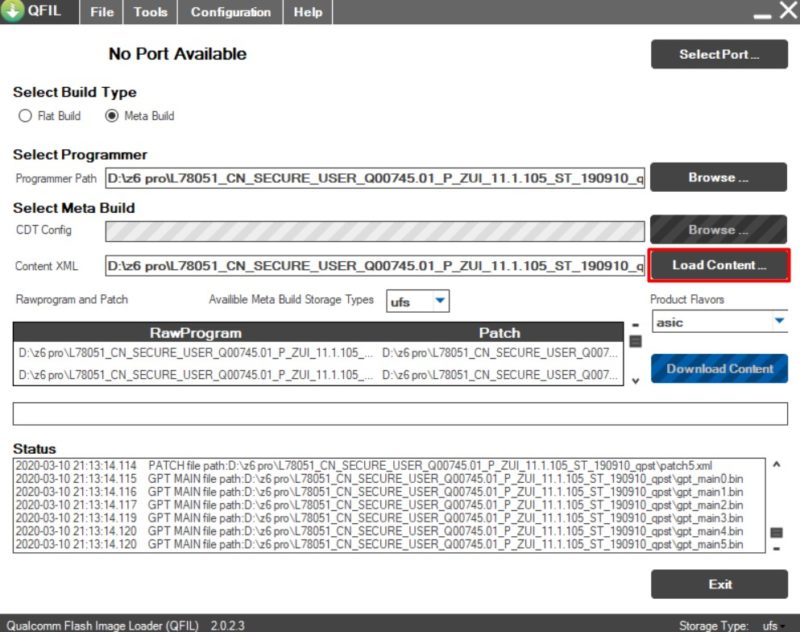The width and height of the screenshot is (800, 632).
Task: Open the ufs storage types dropdown
Action: [418, 301]
